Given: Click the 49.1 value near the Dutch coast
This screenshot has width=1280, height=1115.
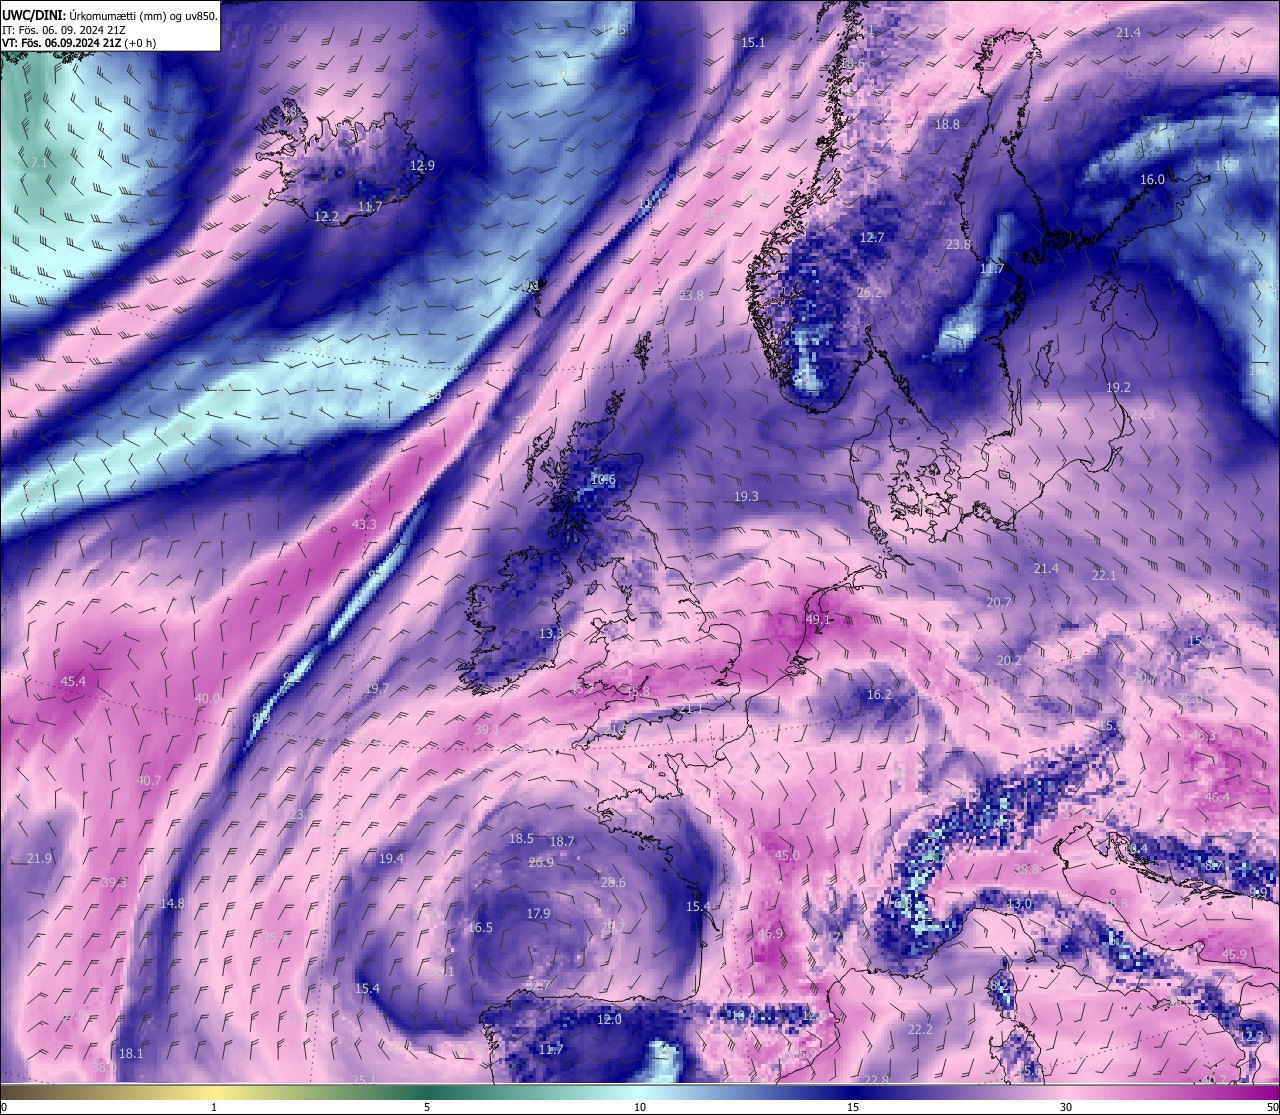Looking at the screenshot, I should [818, 619].
